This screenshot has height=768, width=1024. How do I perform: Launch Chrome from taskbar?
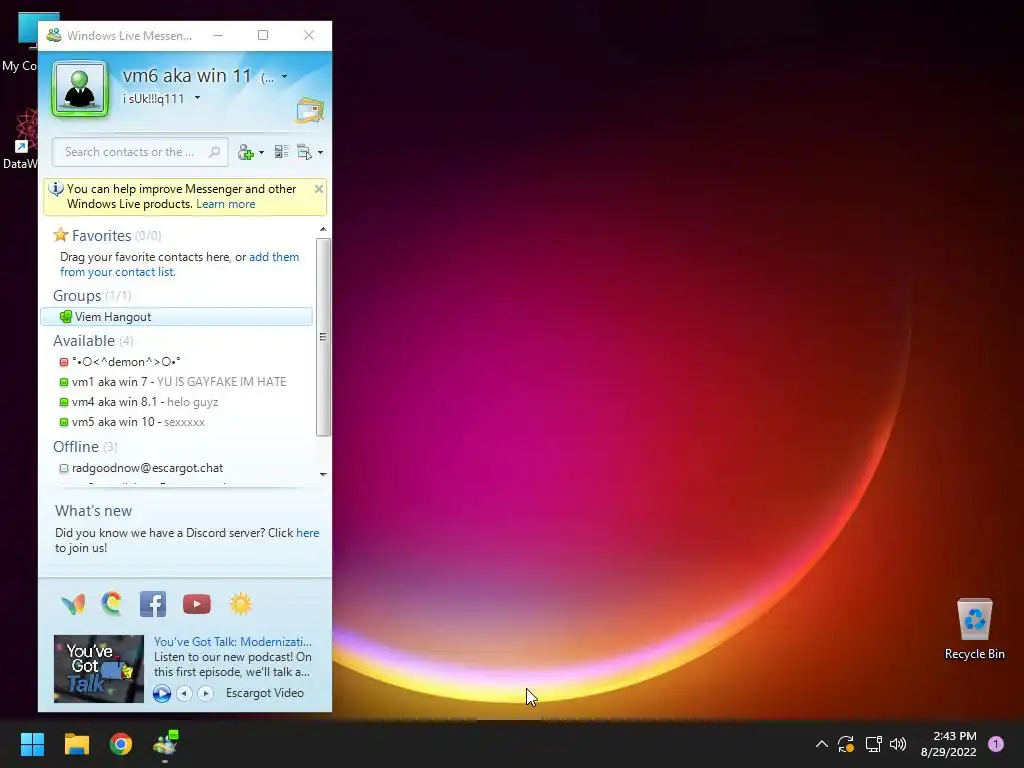(121, 744)
